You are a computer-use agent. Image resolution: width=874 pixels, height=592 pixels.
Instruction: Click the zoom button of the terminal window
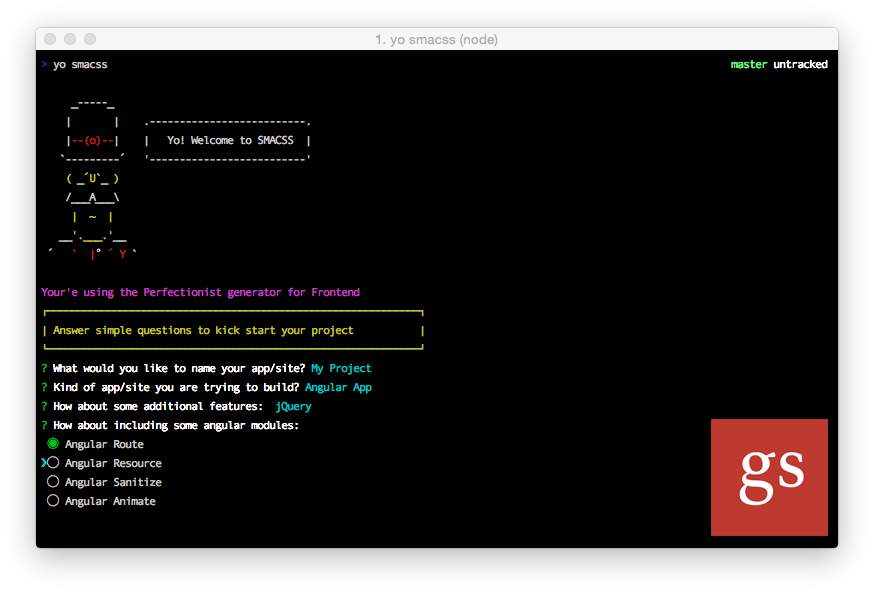point(90,39)
